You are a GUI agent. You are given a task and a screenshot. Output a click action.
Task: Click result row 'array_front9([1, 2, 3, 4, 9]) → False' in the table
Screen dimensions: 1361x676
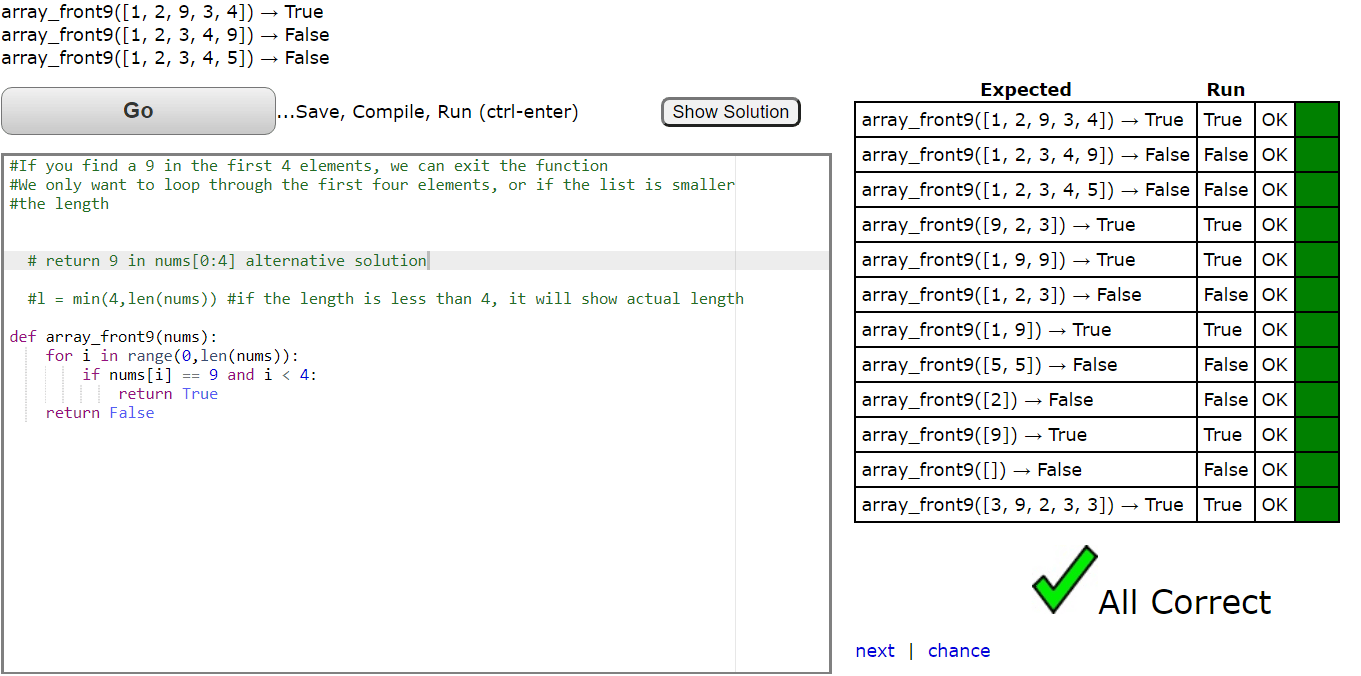click(x=1097, y=155)
